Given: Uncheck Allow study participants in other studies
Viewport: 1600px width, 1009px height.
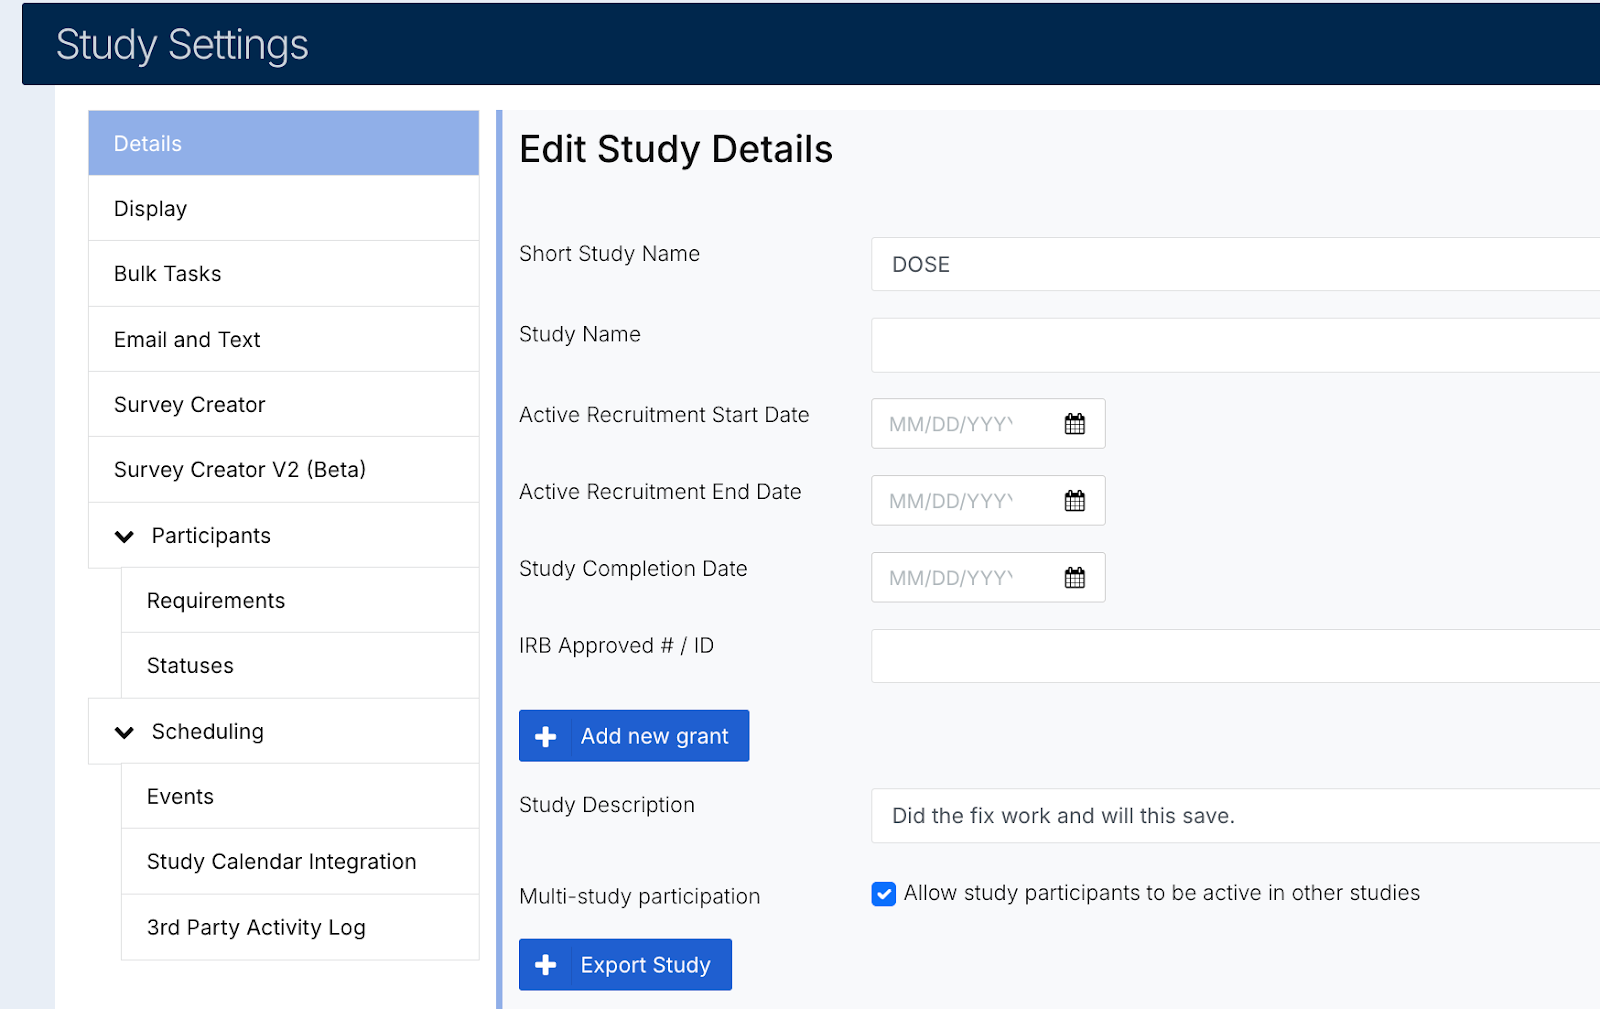Looking at the screenshot, I should pyautogui.click(x=883, y=894).
